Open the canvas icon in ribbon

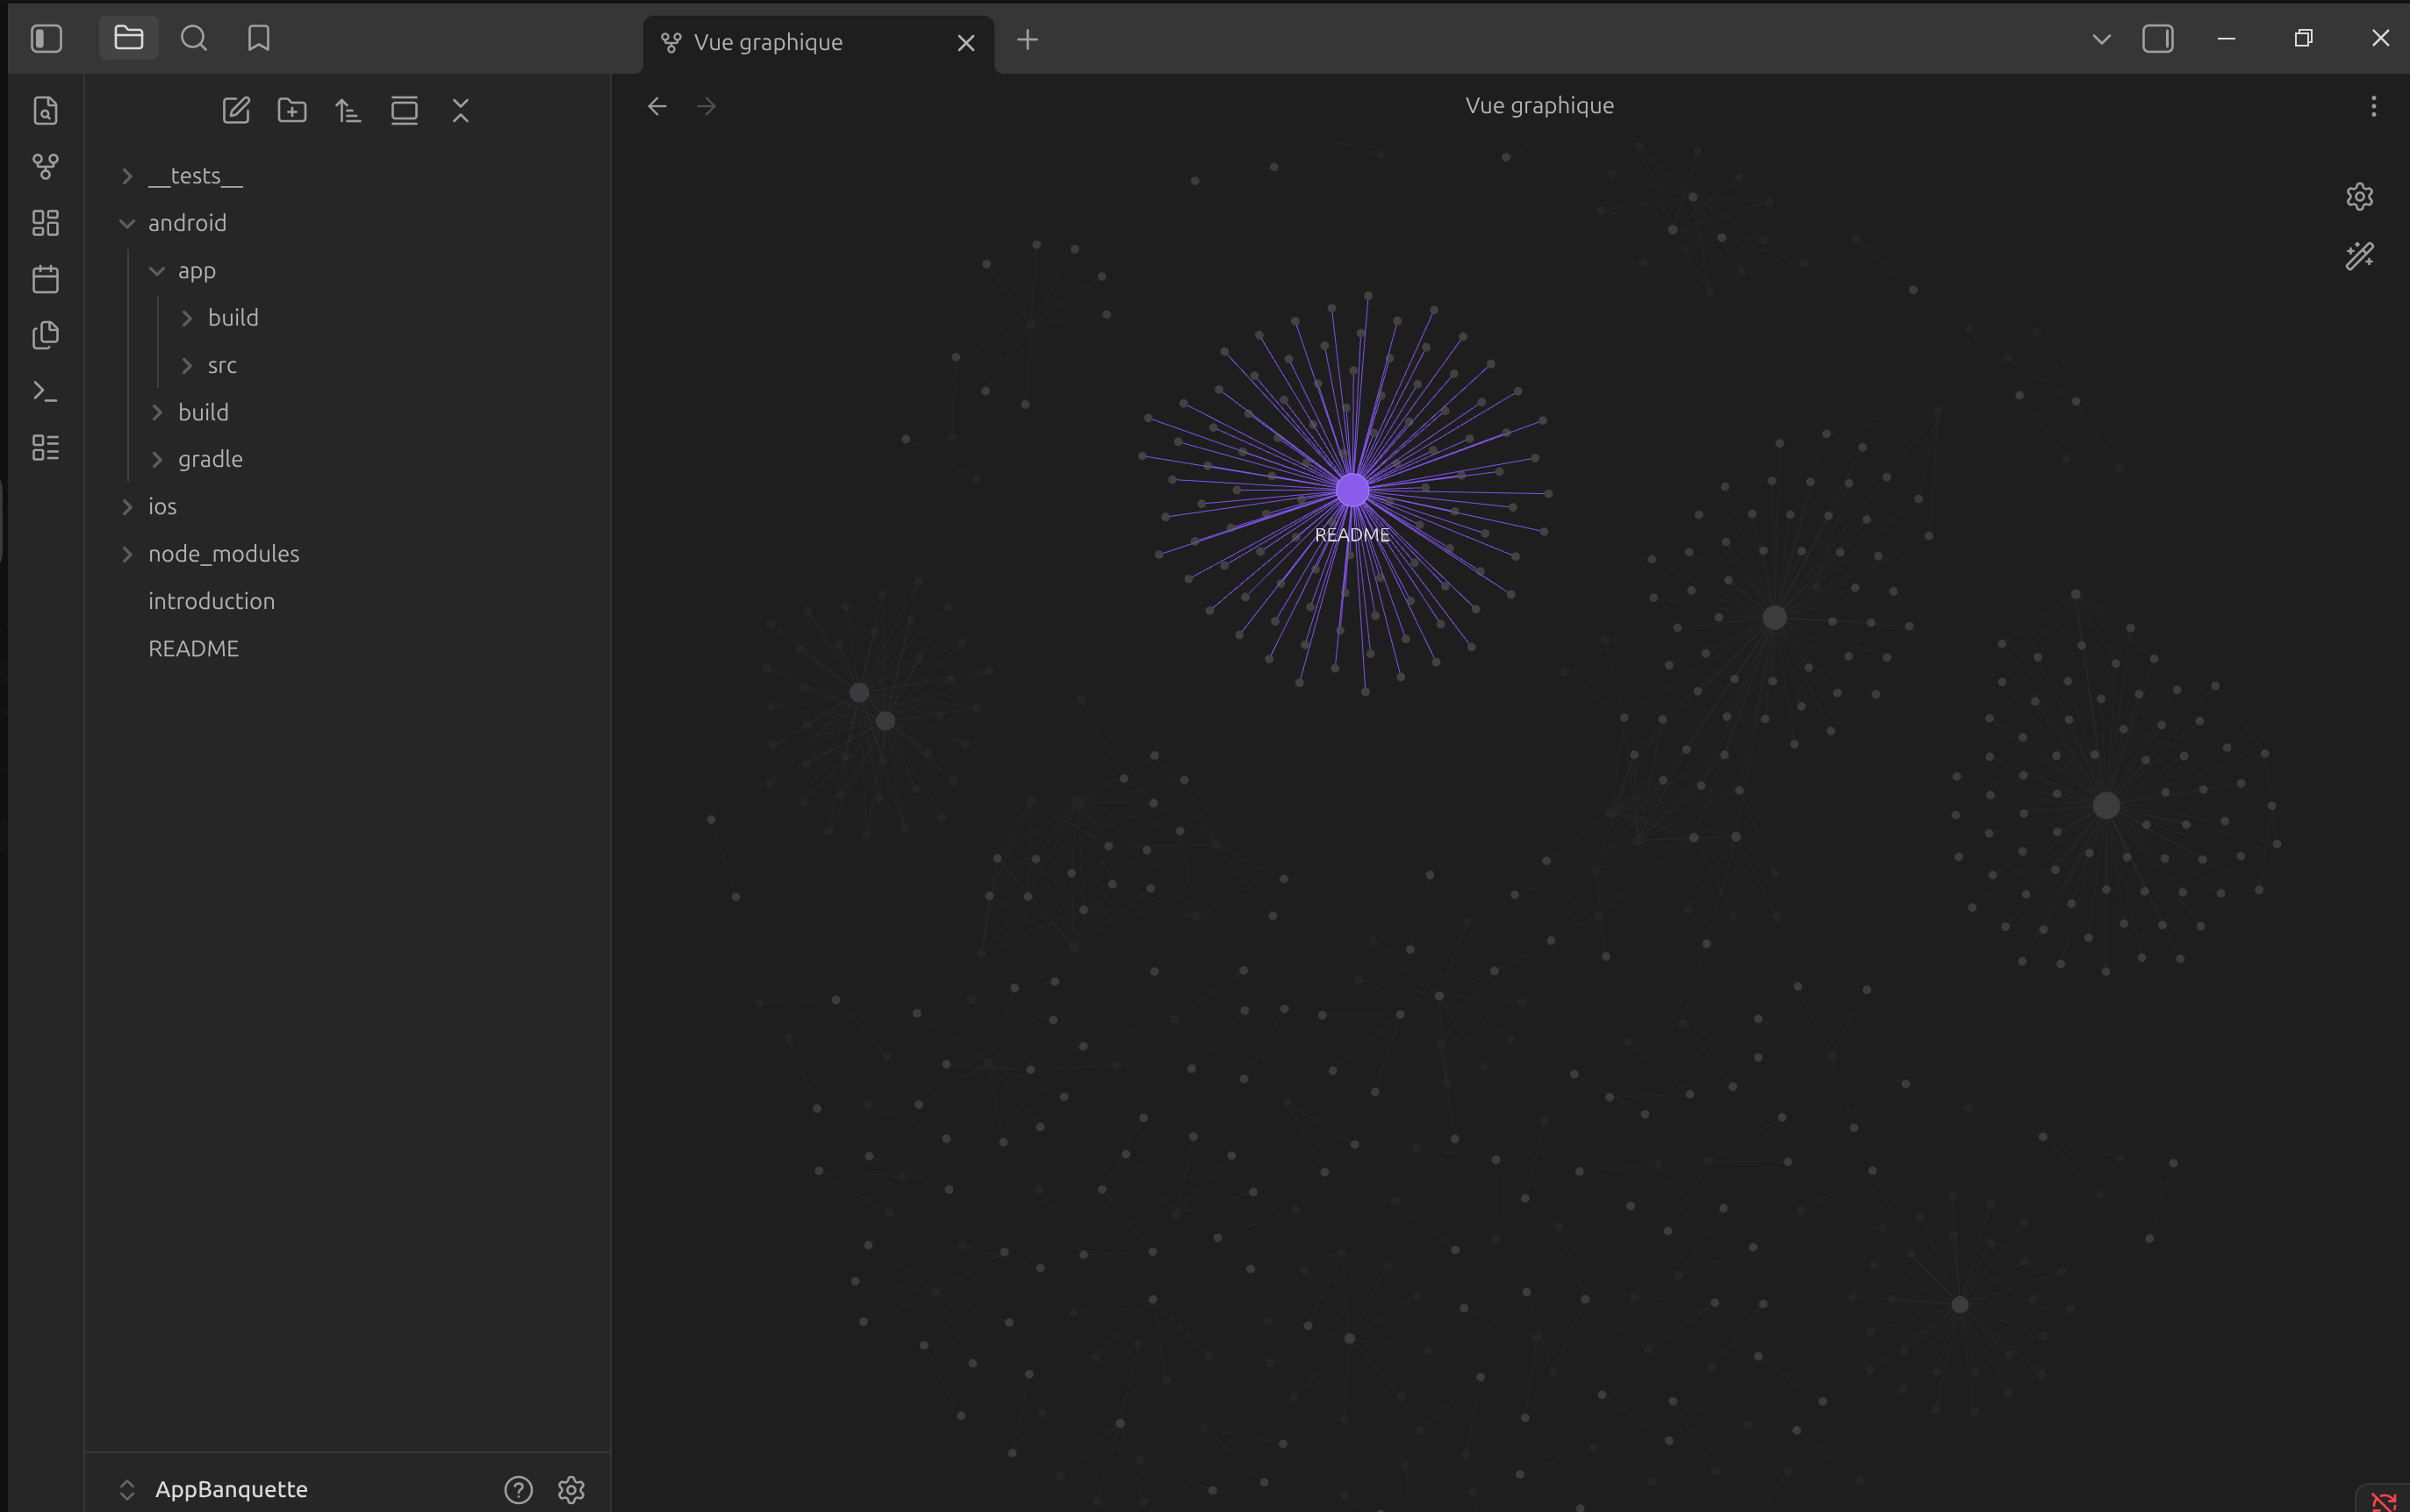click(45, 222)
